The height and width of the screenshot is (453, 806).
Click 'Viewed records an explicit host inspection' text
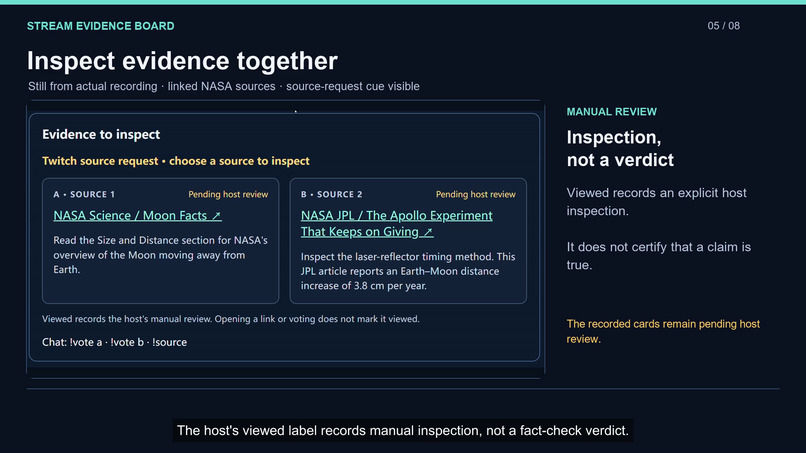[x=656, y=202]
